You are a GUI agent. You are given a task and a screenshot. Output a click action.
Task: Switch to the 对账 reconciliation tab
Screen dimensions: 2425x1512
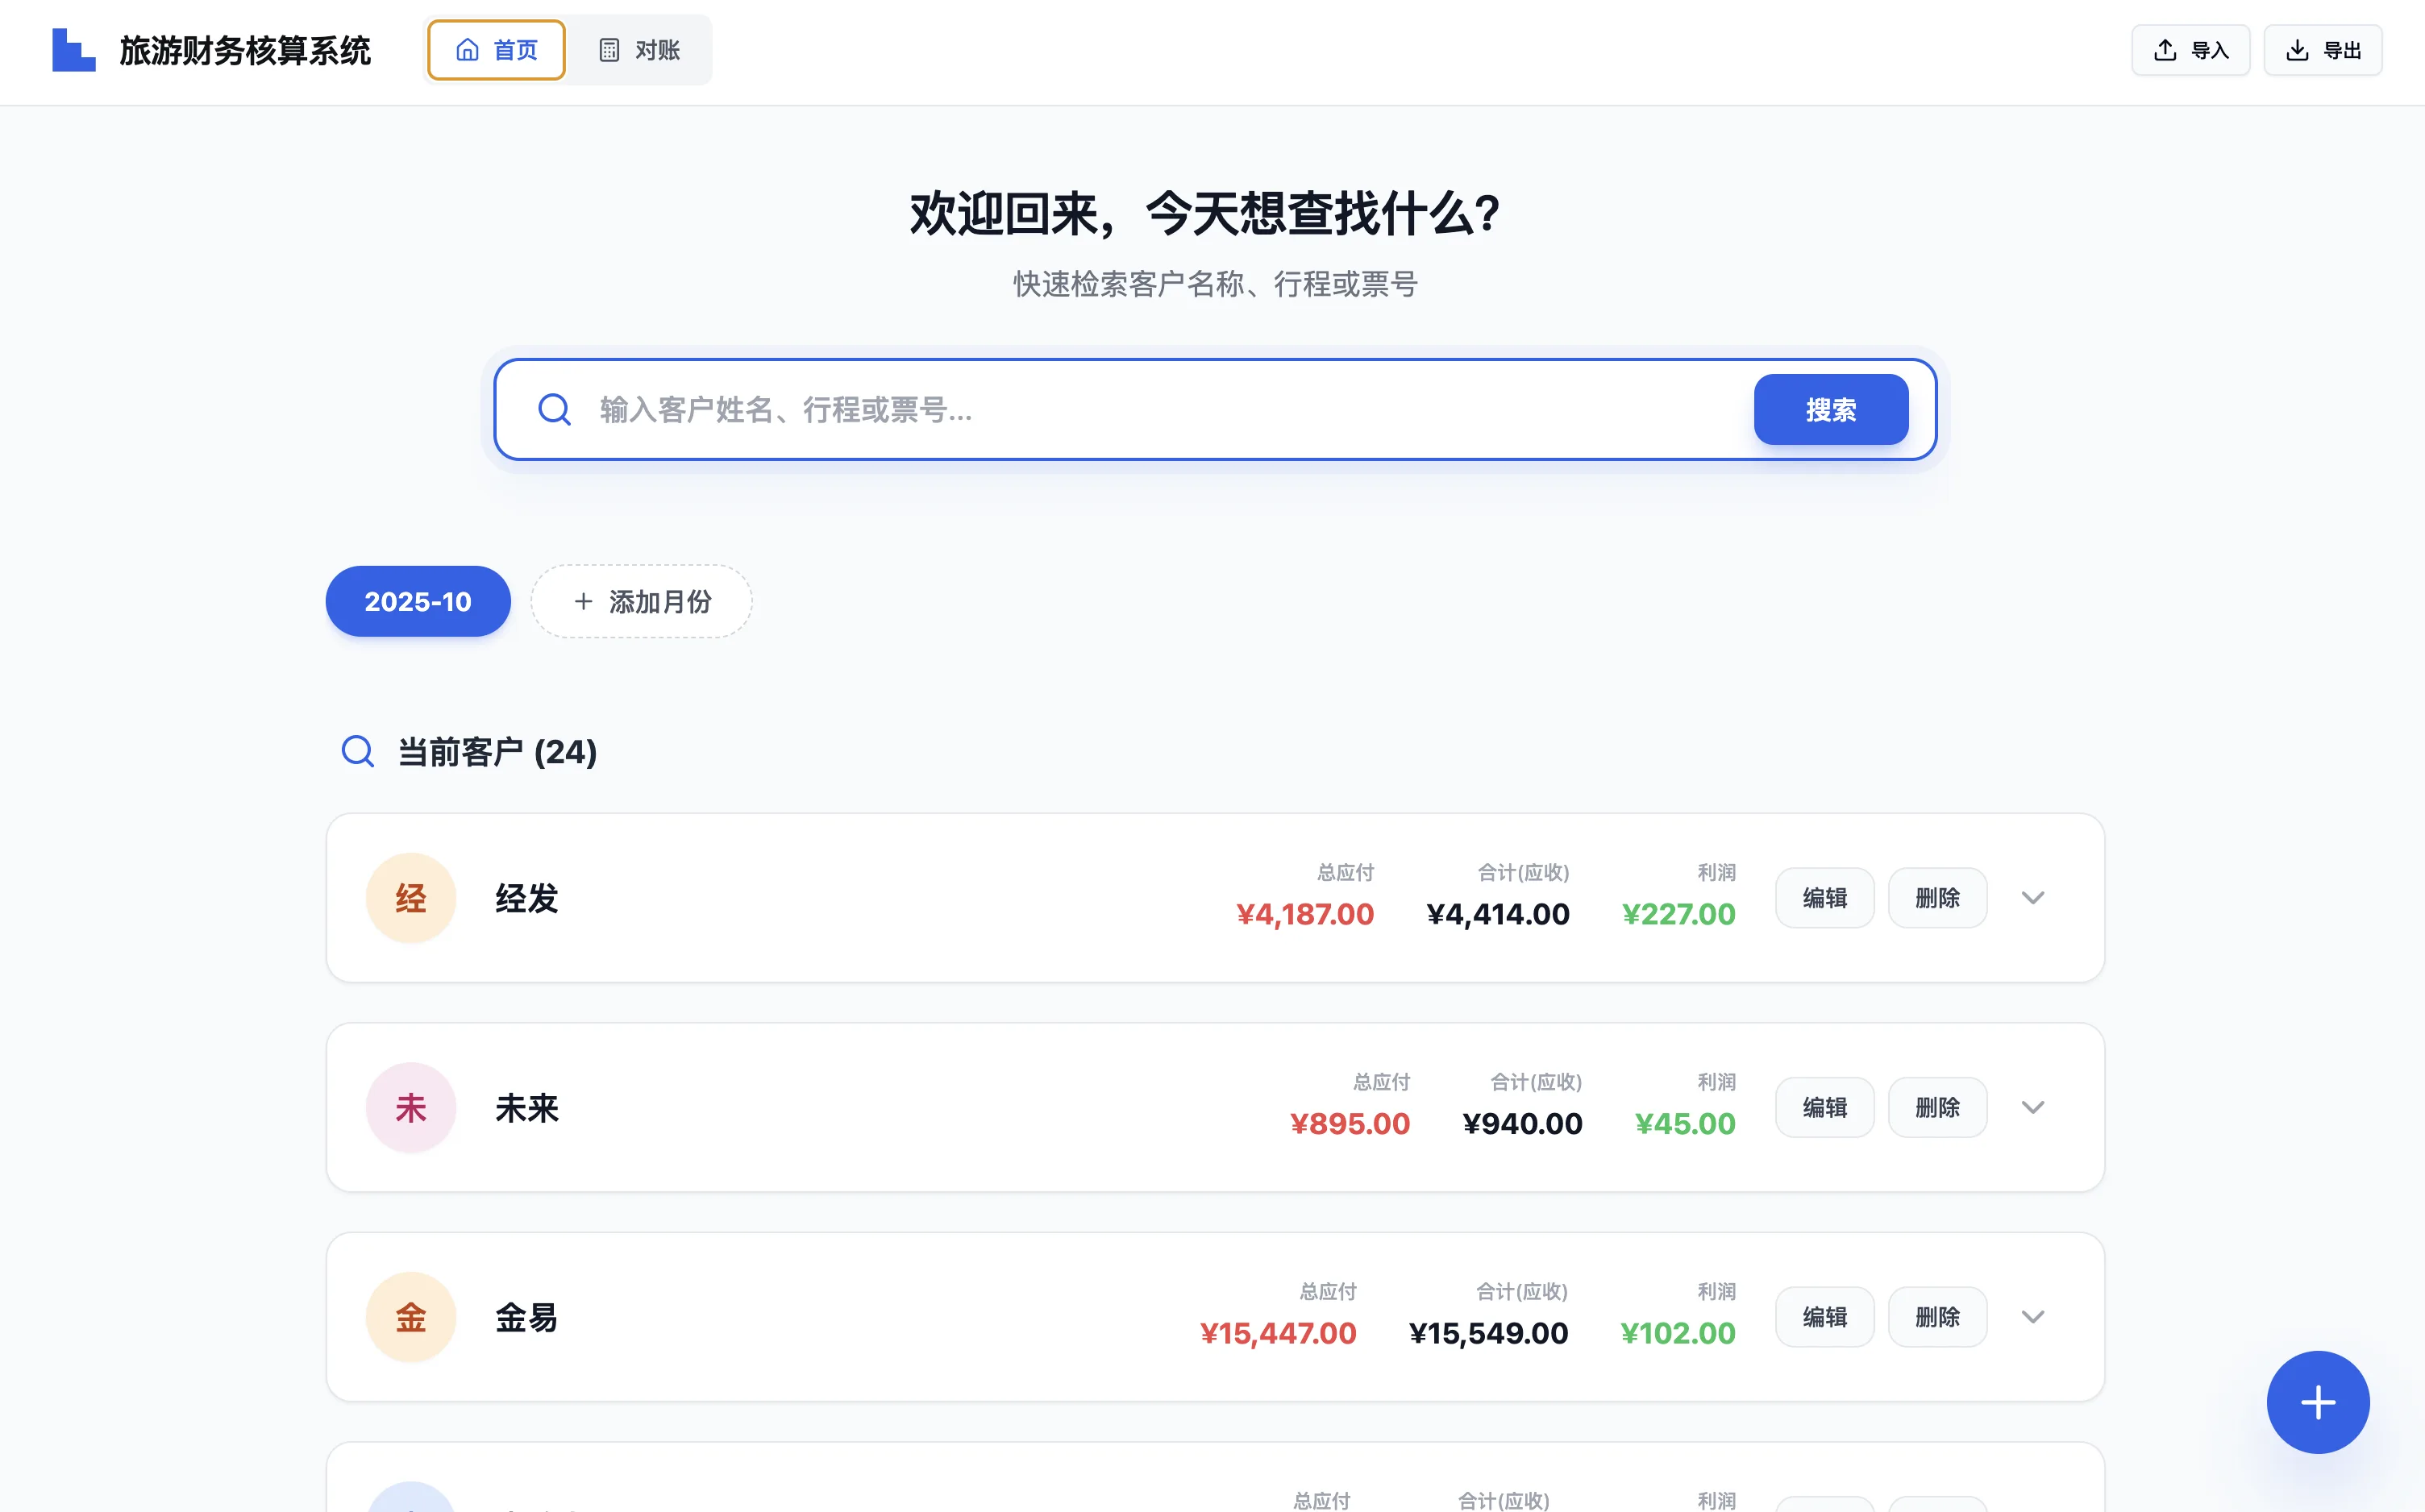click(x=639, y=50)
